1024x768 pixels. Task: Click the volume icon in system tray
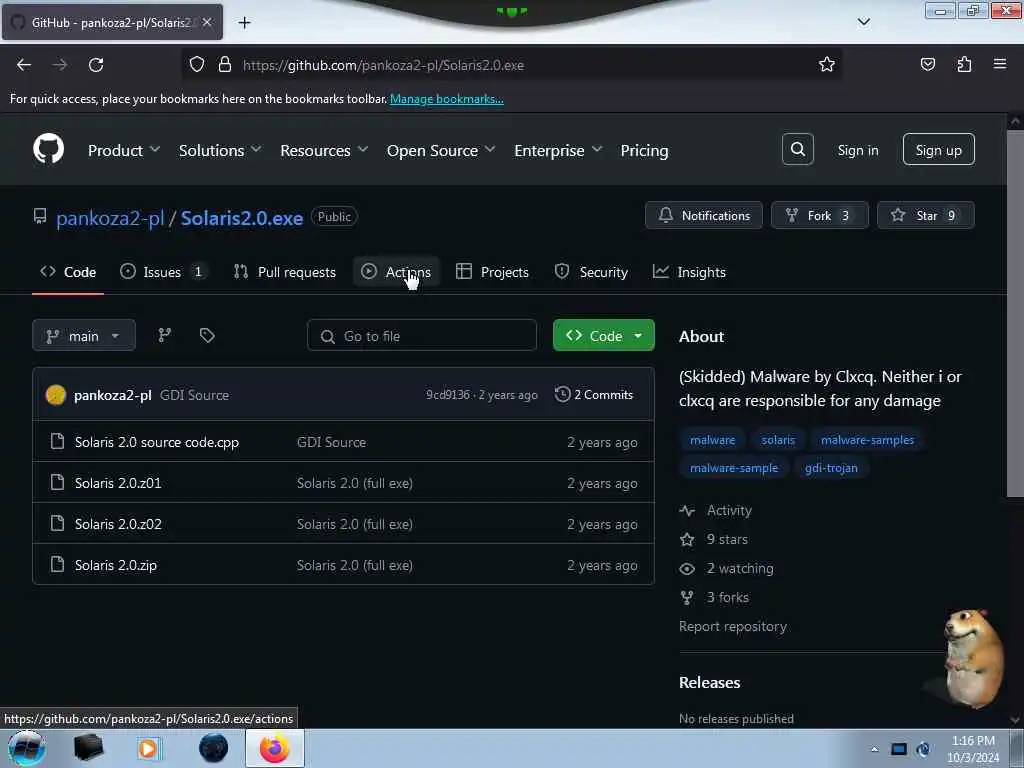[x=923, y=749]
